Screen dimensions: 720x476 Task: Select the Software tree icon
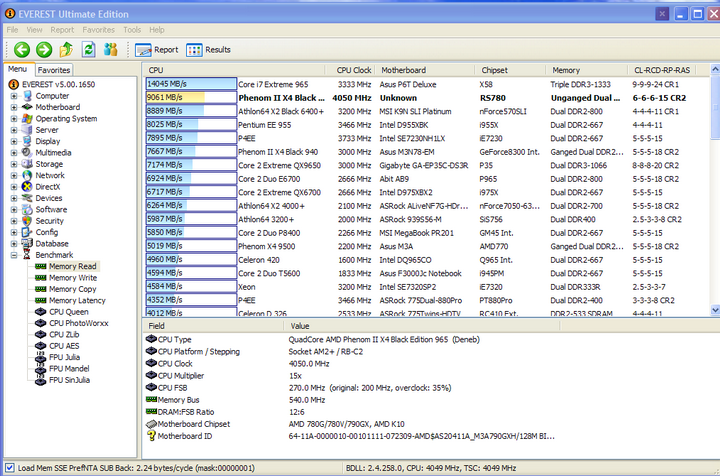pos(28,209)
